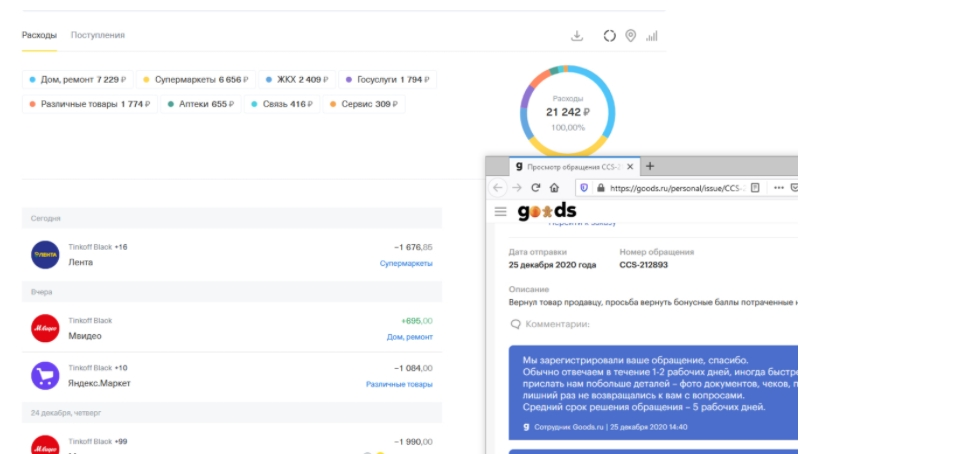Open the tracking protection shield icon
The width and height of the screenshot is (959, 454).
click(x=584, y=188)
